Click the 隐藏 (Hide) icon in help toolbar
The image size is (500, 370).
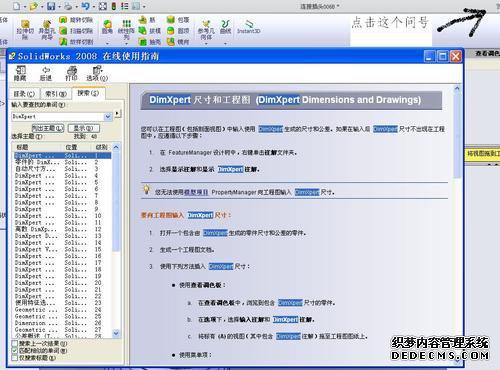(20, 73)
